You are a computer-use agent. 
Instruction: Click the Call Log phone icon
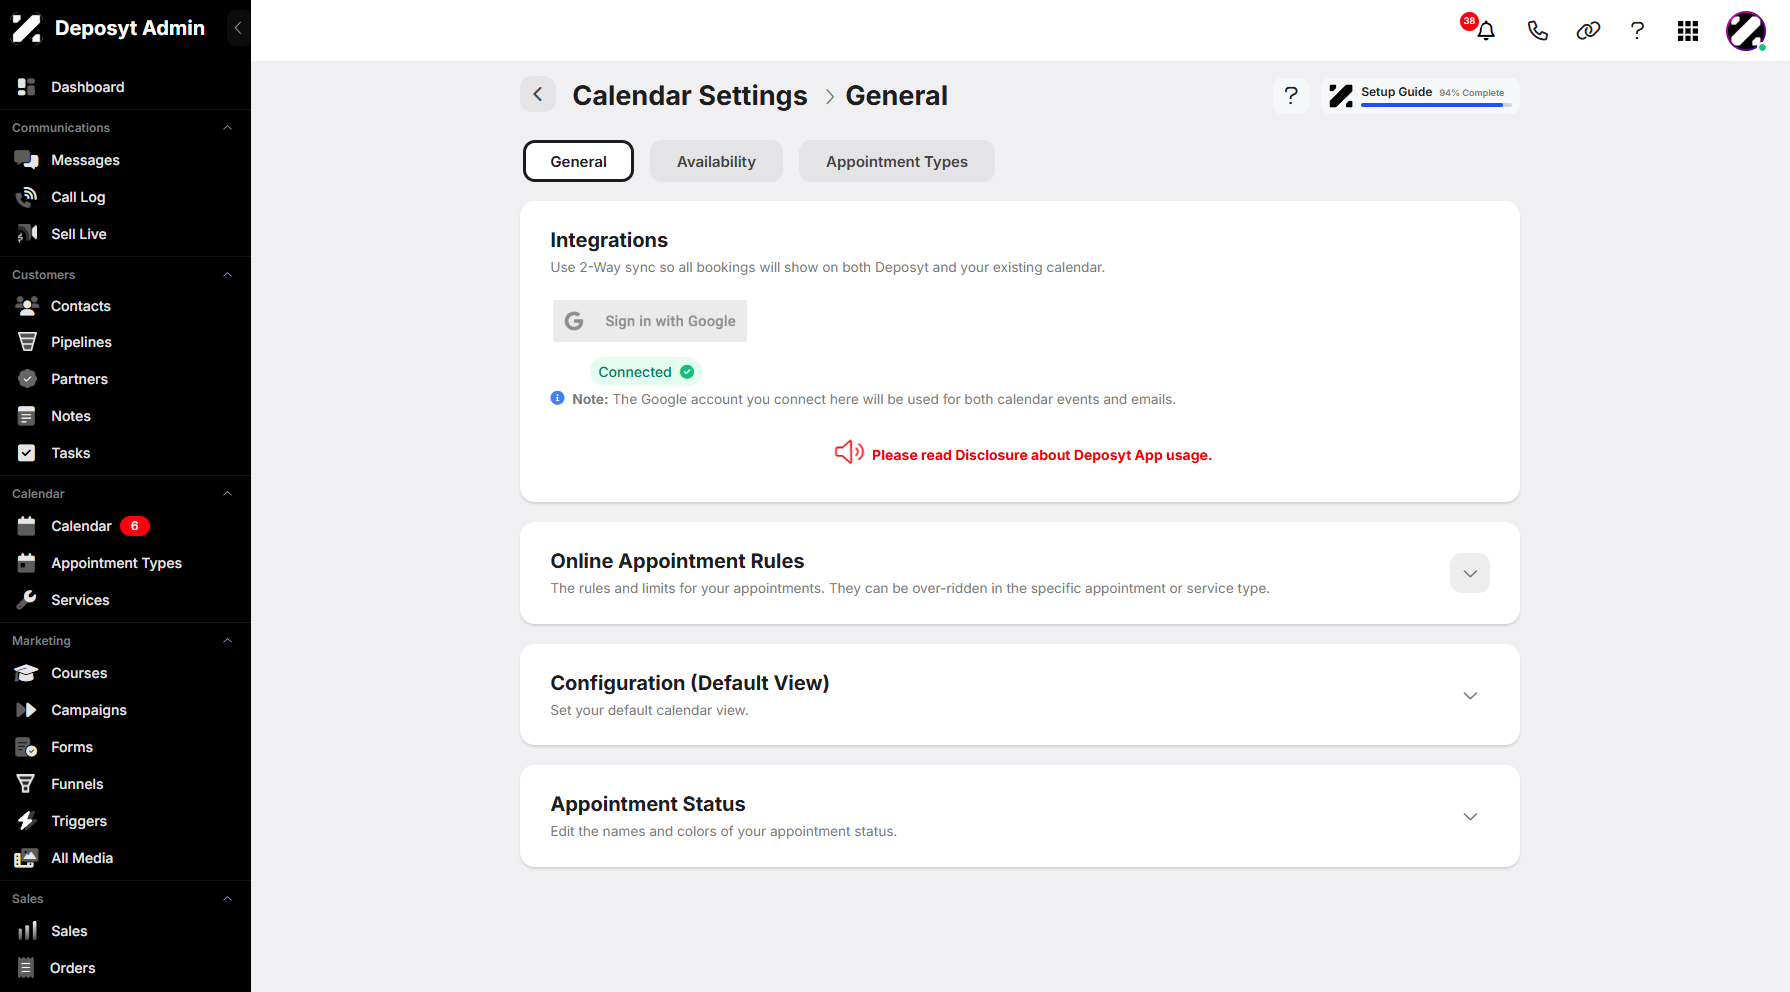[27, 197]
